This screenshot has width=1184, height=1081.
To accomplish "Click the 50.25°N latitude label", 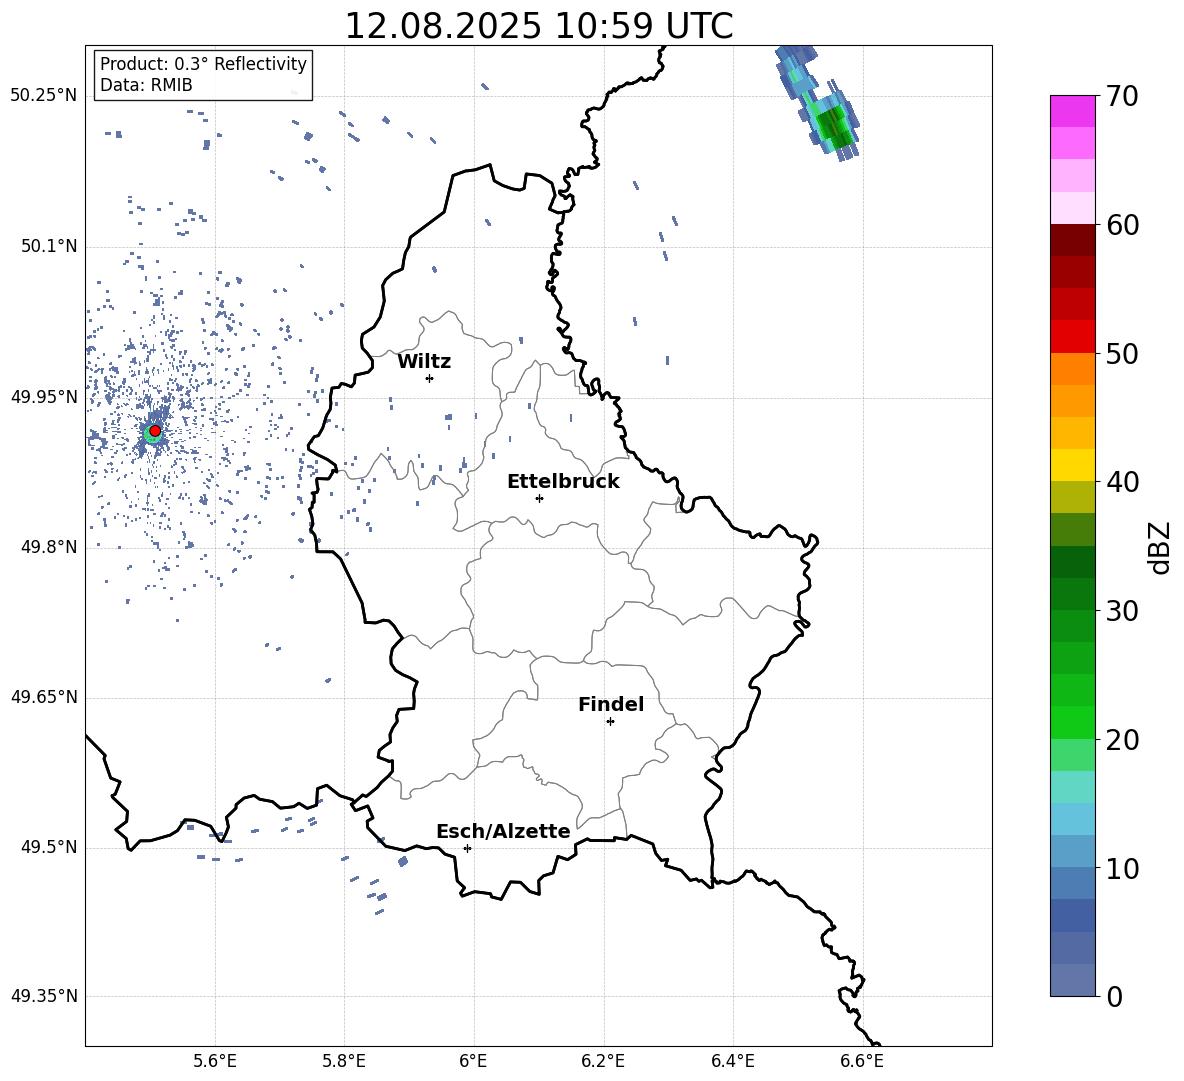I will pos(43,95).
